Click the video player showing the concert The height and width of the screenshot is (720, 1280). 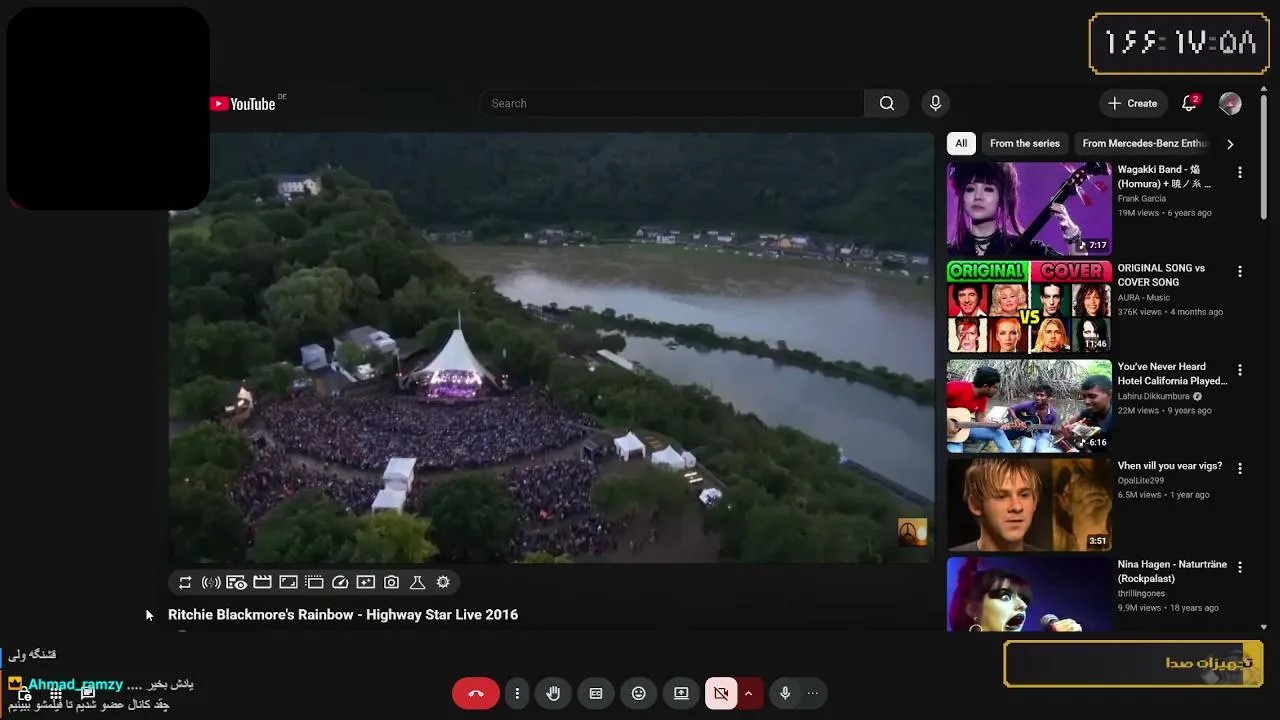tap(551, 347)
